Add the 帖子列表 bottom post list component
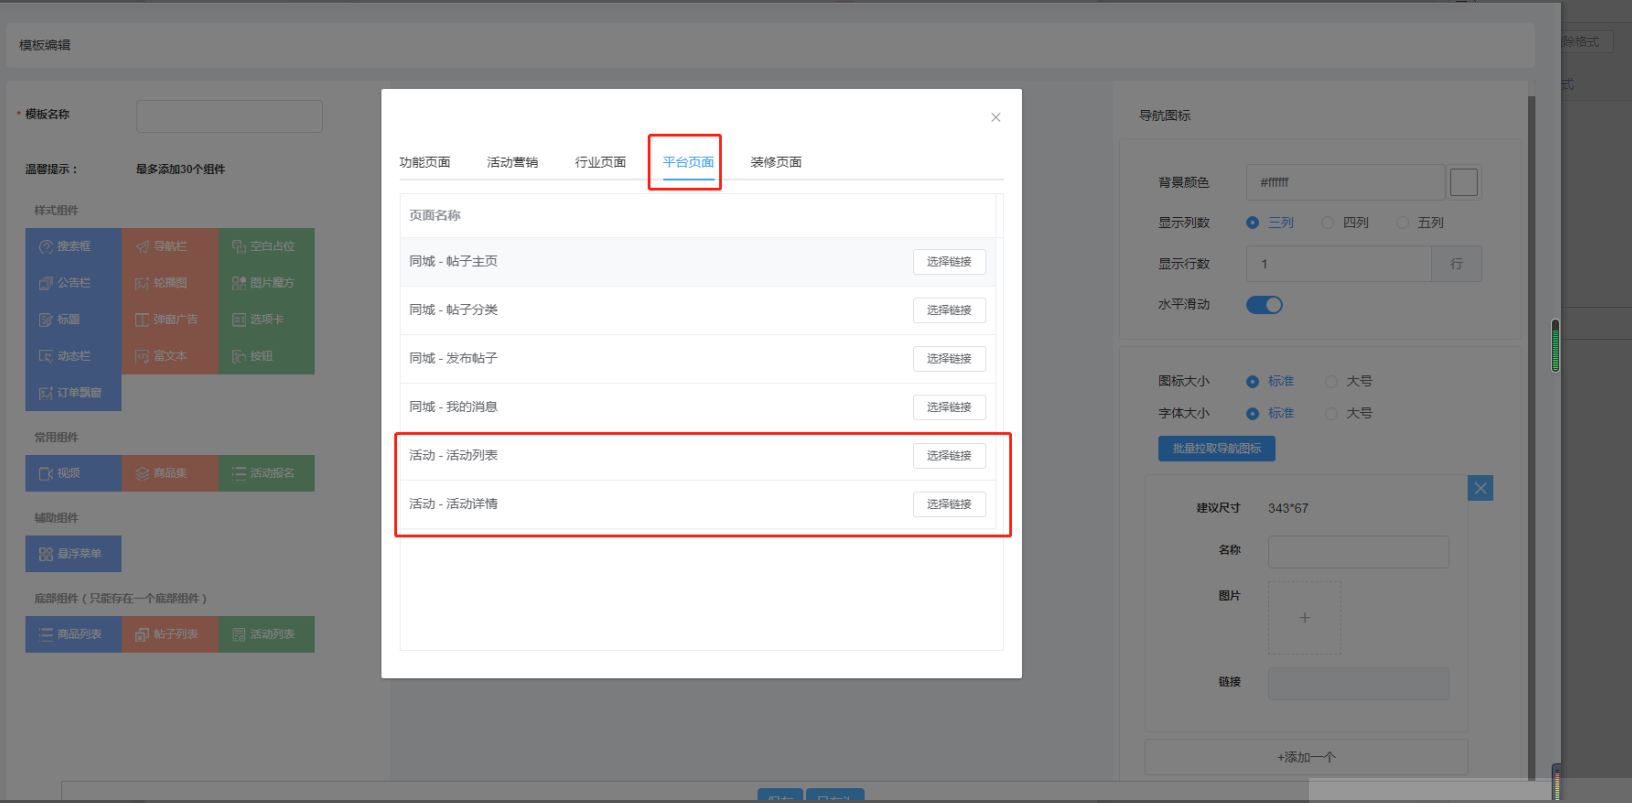Screen dimensions: 1632x803 [x=170, y=634]
